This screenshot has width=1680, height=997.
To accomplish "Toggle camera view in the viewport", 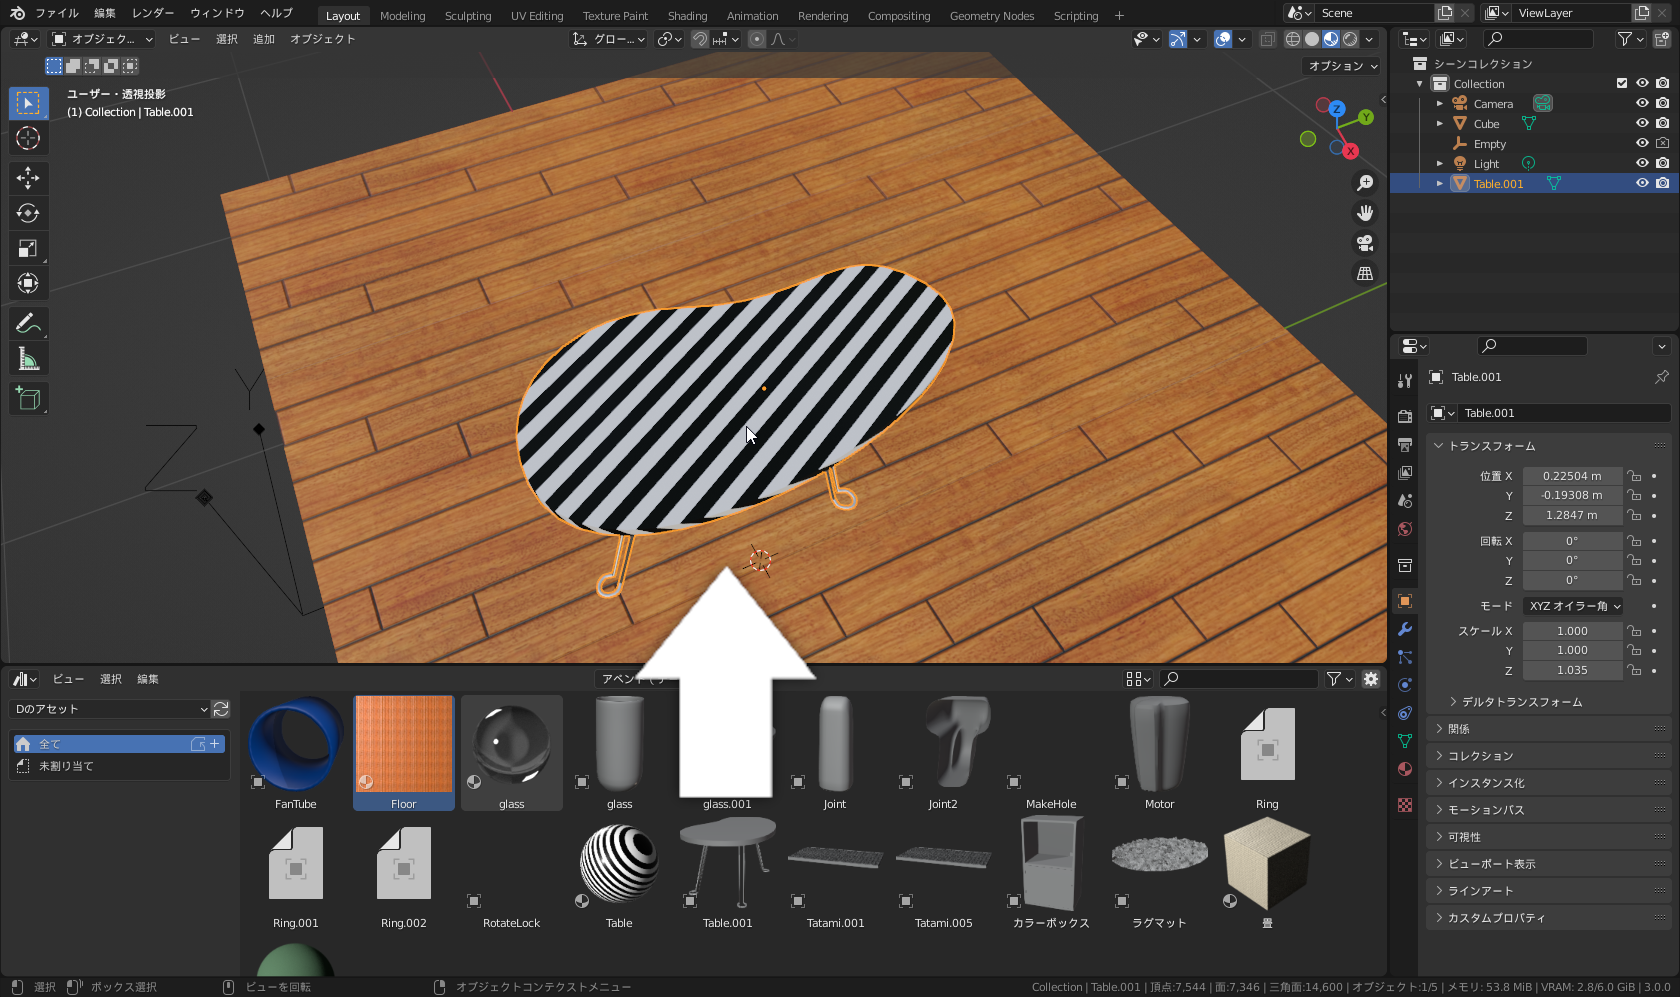I will [x=1365, y=243].
